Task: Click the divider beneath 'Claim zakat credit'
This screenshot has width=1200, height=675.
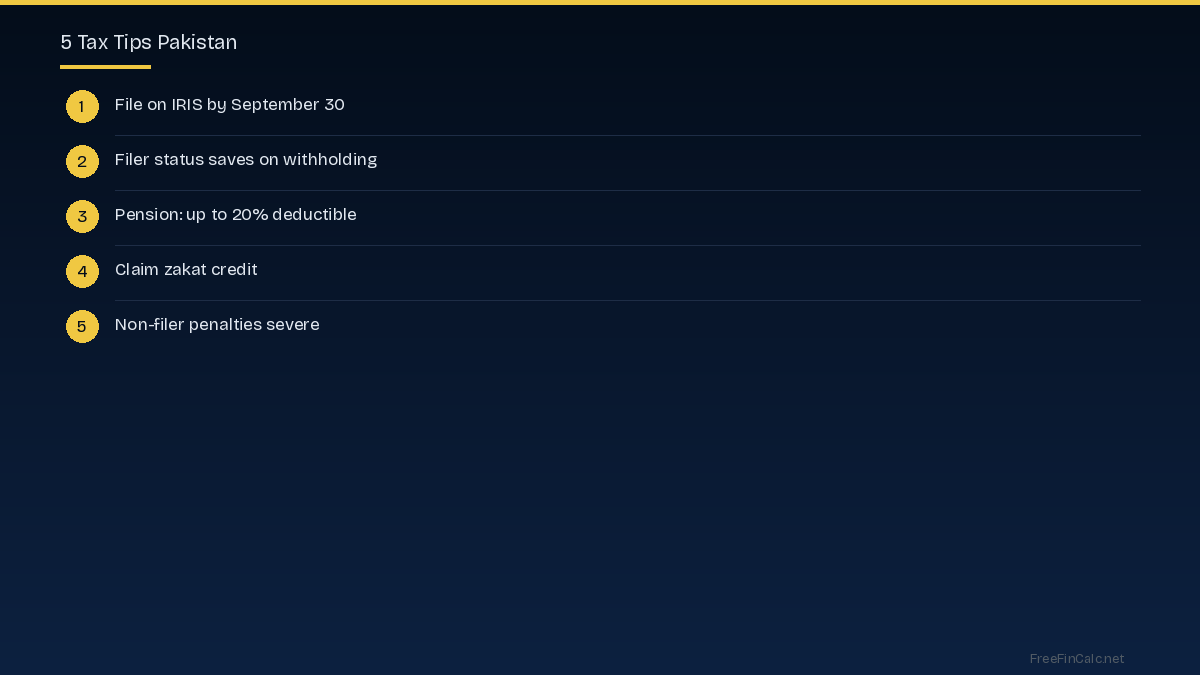Action: click(x=627, y=300)
